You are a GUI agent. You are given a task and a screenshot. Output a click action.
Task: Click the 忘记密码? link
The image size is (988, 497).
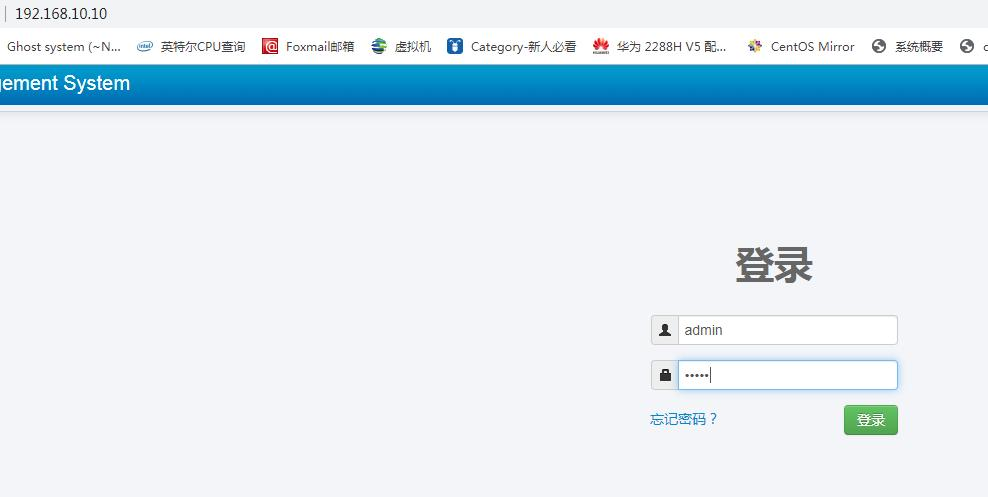684,419
